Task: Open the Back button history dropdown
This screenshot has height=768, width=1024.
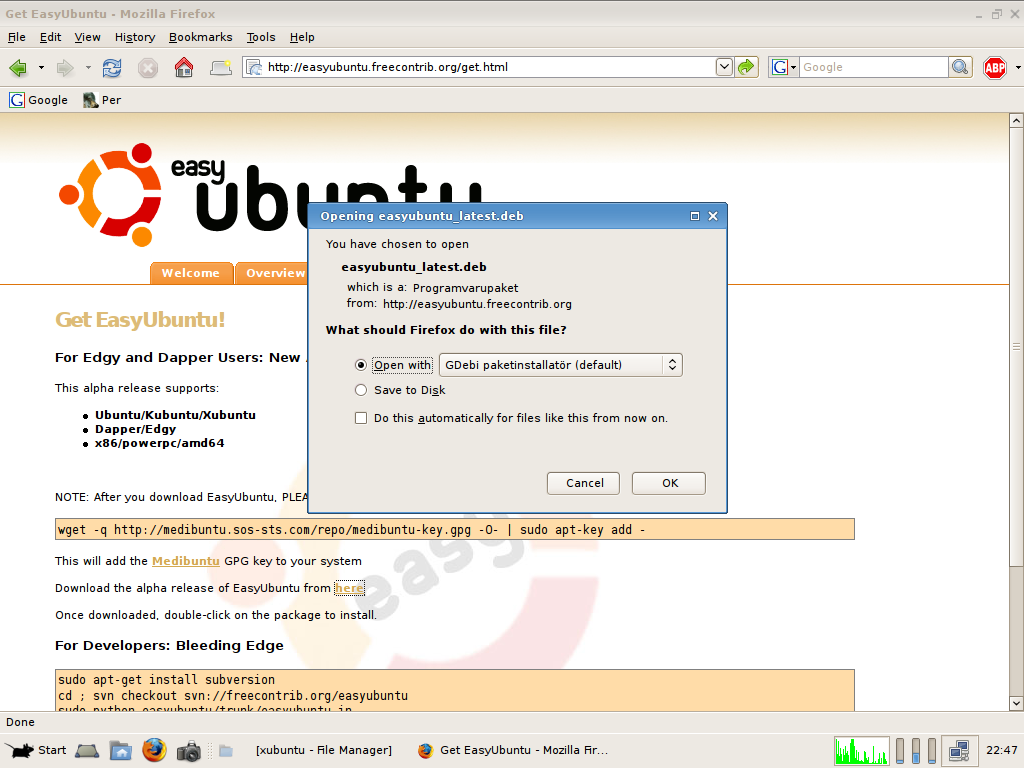Action: coord(41,67)
